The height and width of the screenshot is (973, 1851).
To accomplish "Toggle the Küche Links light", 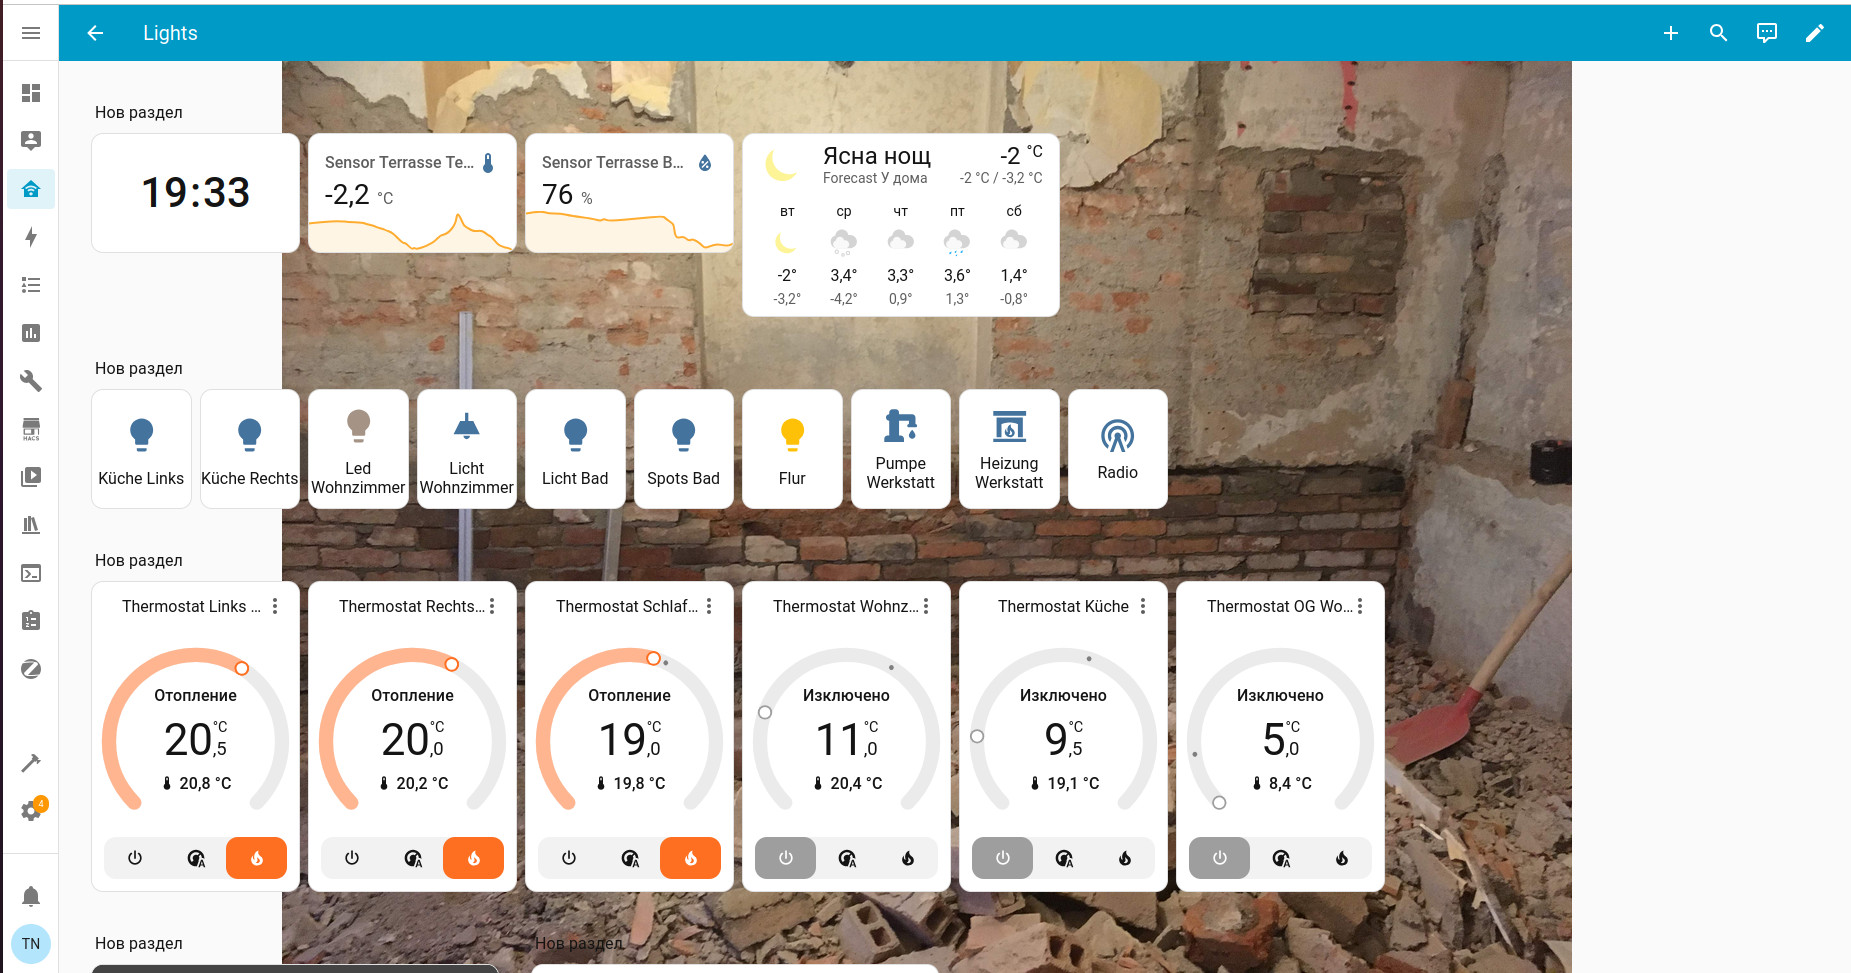I will (x=141, y=449).
